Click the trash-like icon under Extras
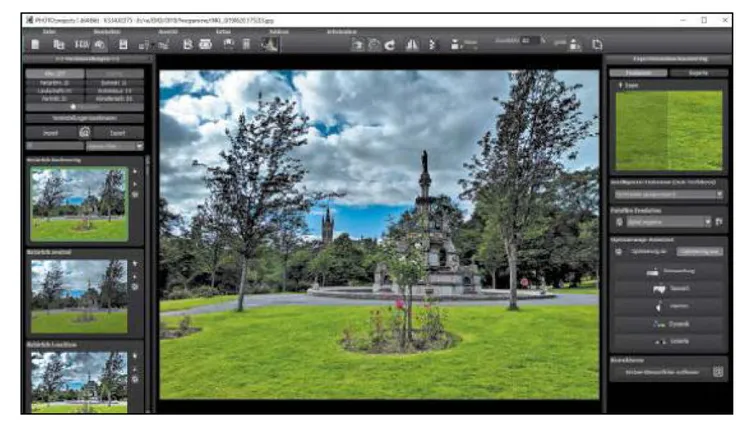The height and width of the screenshot is (421, 750). click(x=246, y=44)
